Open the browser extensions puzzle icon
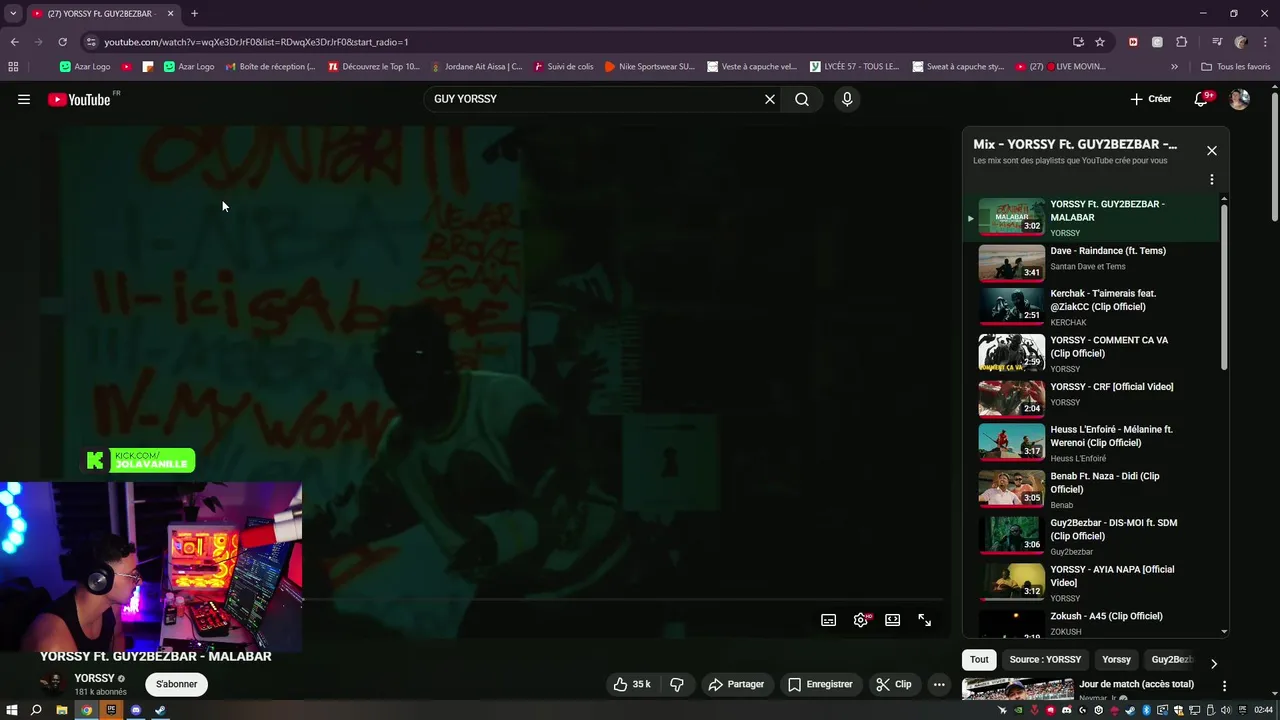 (1181, 42)
